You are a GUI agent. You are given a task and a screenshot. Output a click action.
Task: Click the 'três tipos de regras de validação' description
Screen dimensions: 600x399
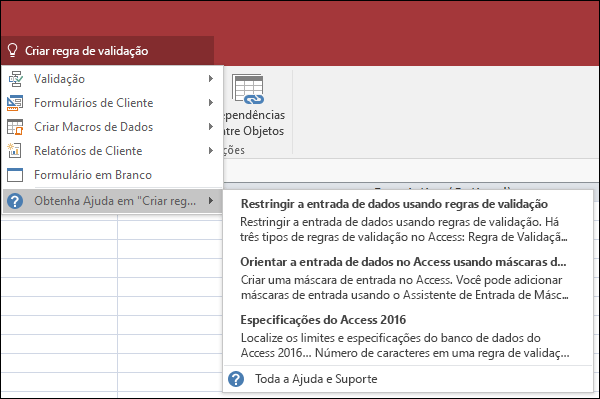[x=404, y=230]
